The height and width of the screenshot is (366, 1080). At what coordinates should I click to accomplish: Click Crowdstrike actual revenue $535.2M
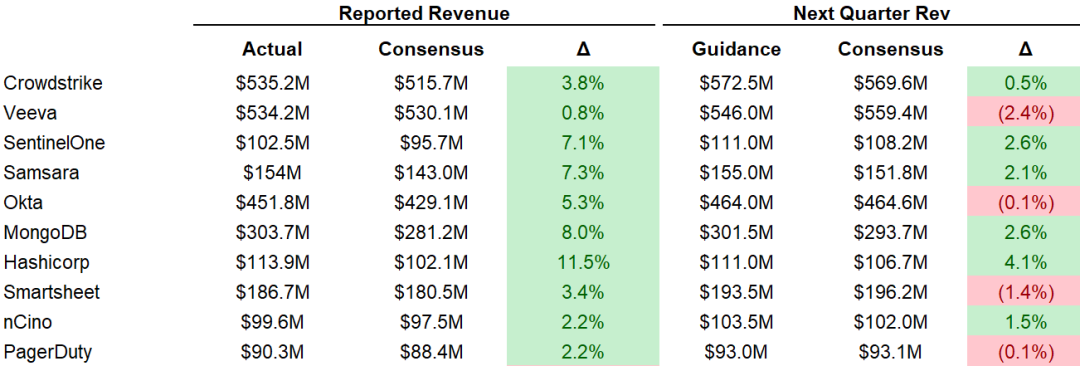[x=272, y=83]
